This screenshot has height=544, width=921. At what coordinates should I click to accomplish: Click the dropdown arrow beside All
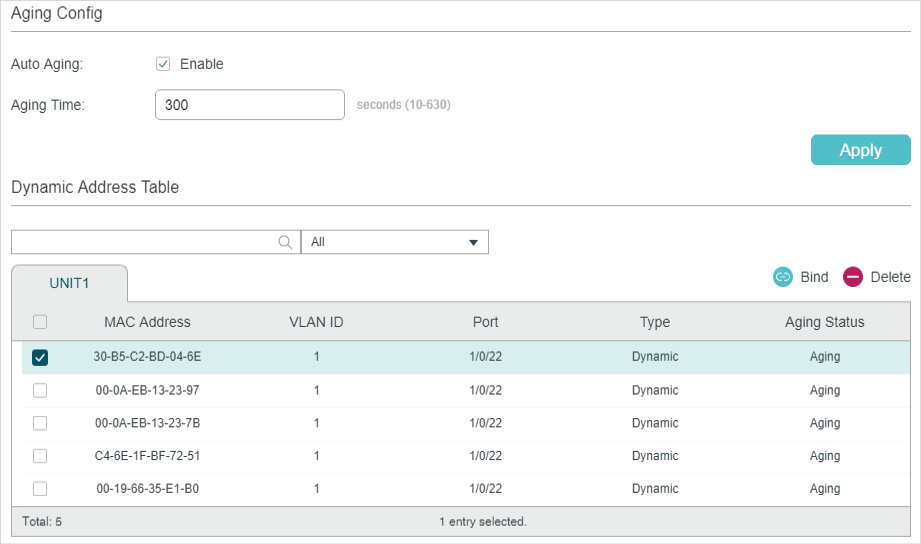pos(474,243)
